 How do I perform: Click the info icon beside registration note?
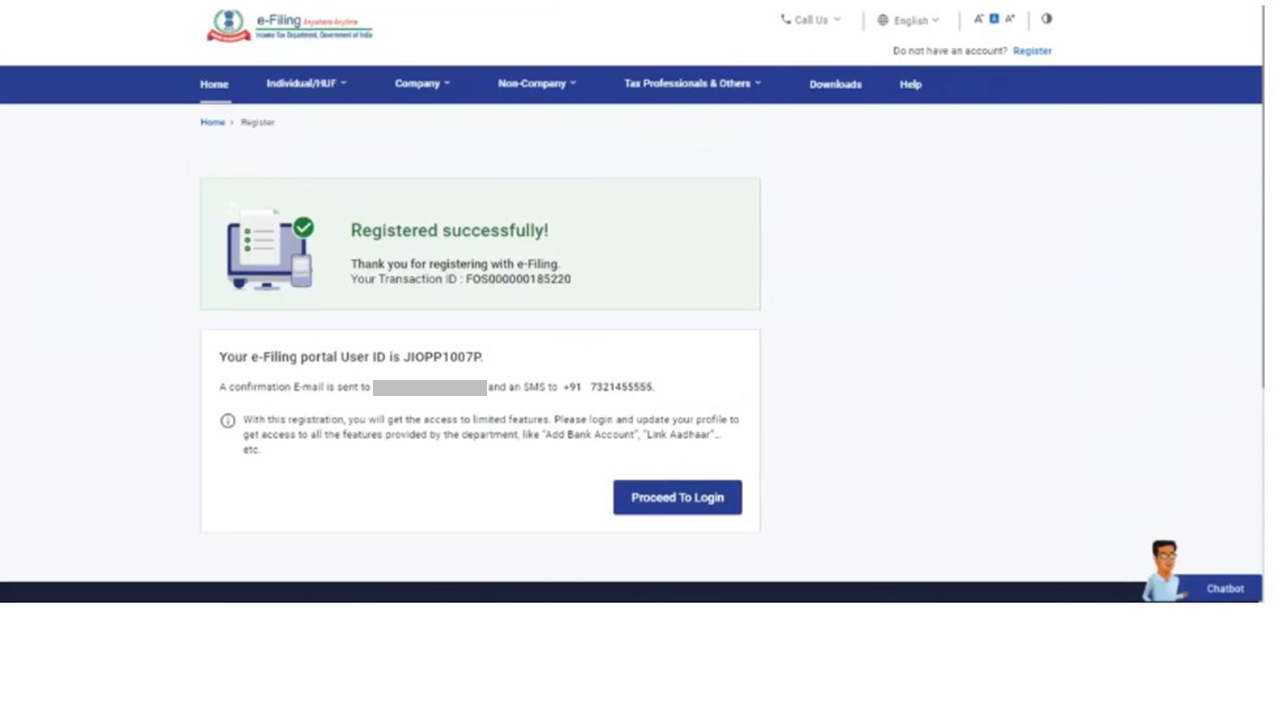228,421
